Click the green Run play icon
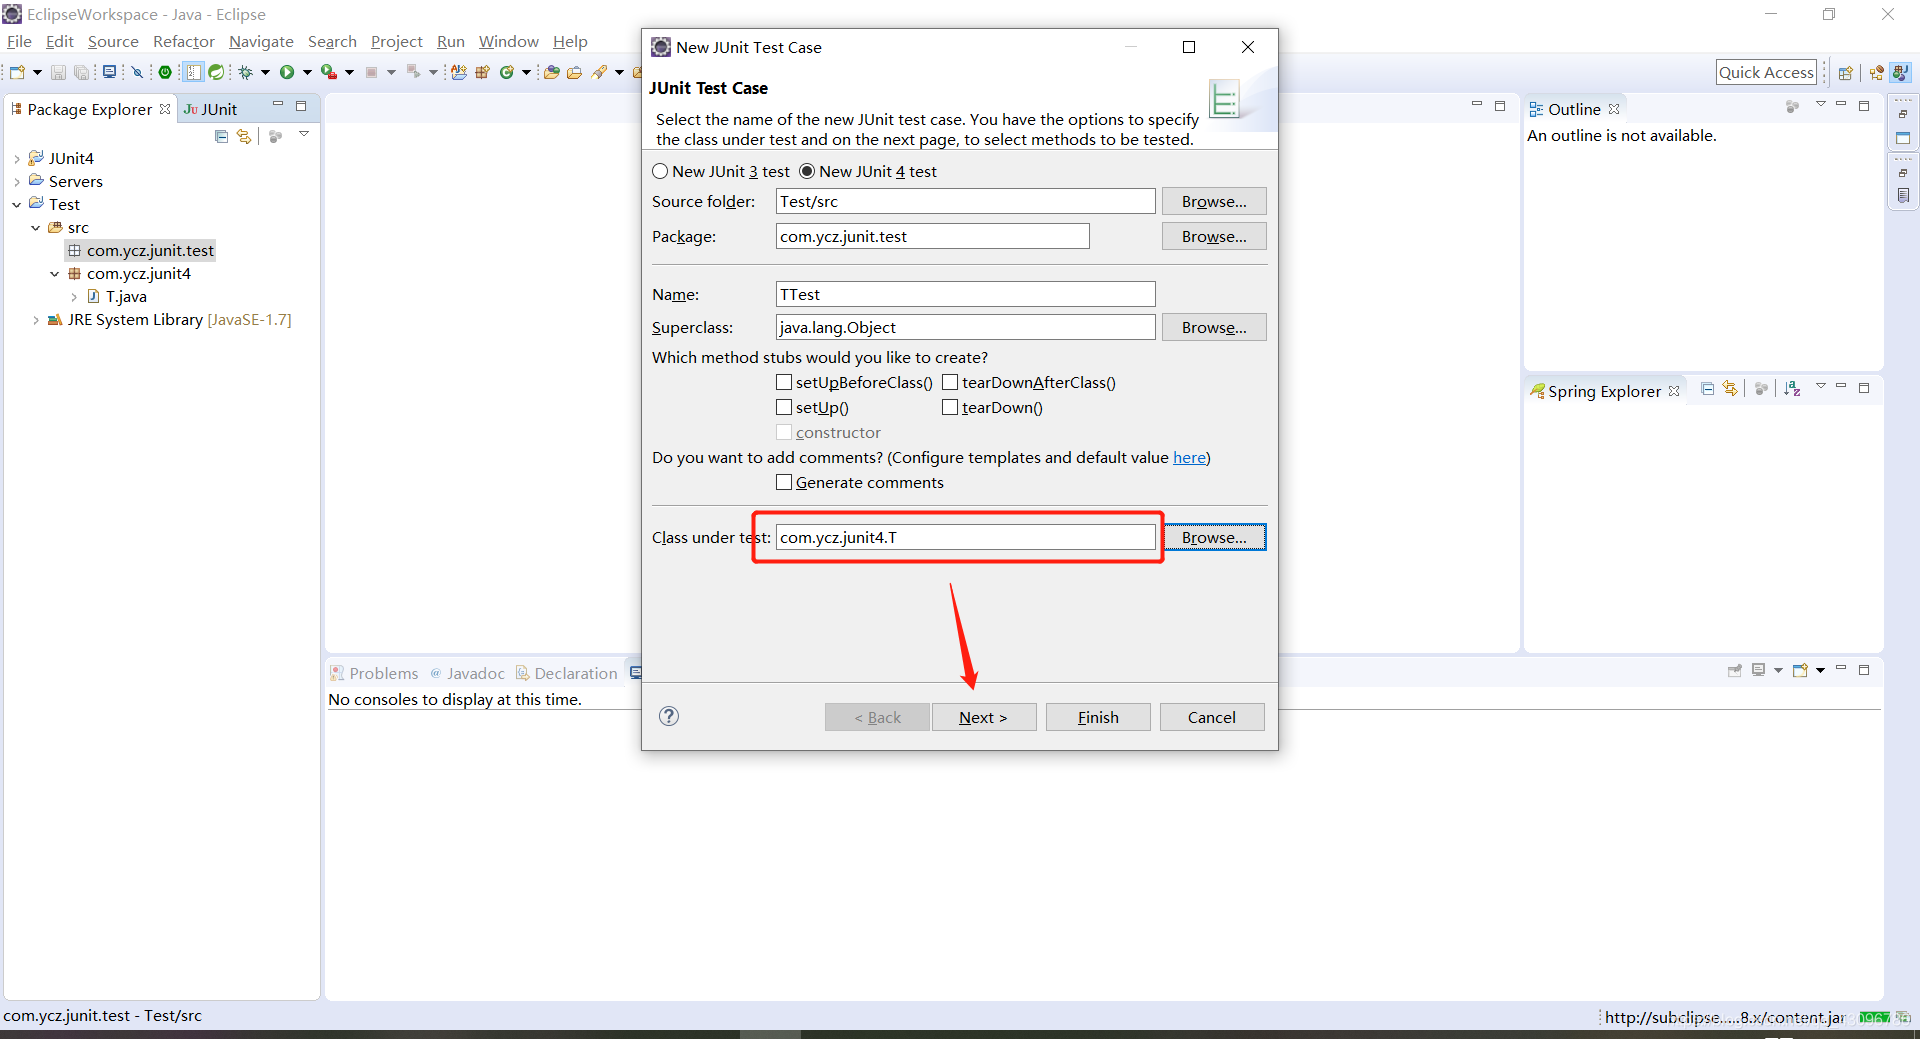The width and height of the screenshot is (1920, 1039). coord(287,72)
